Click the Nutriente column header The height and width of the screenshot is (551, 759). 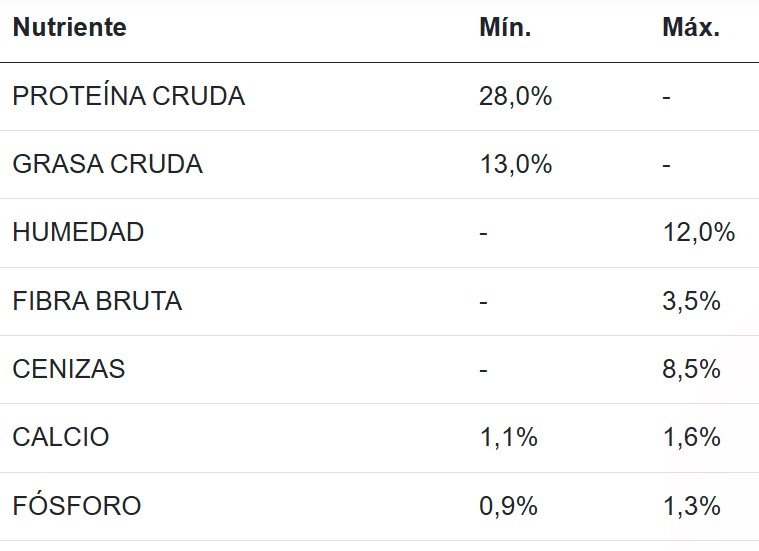tap(69, 28)
